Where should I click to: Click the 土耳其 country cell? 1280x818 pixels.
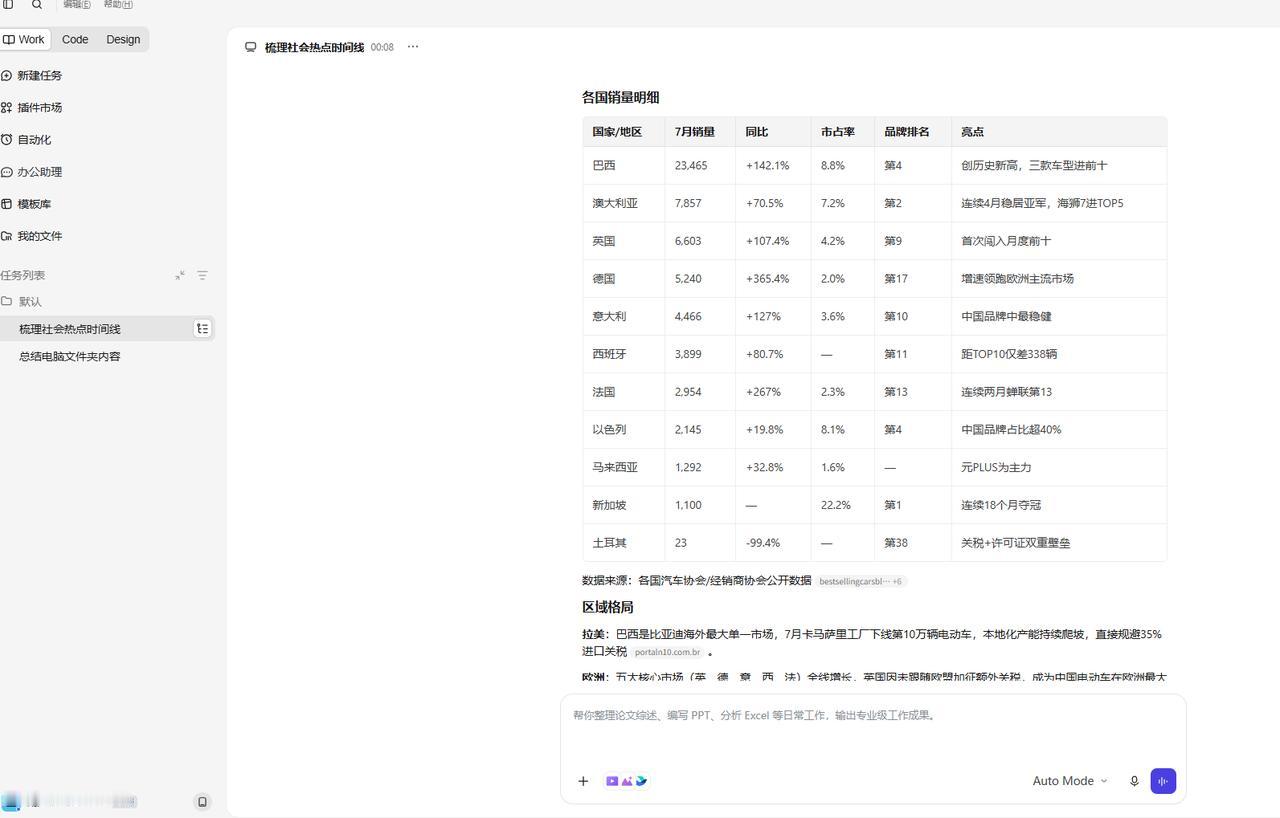coord(609,543)
